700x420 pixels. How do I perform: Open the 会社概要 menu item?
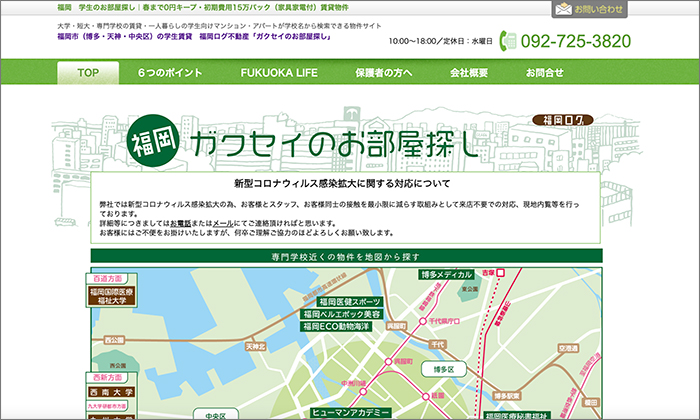[469, 73]
